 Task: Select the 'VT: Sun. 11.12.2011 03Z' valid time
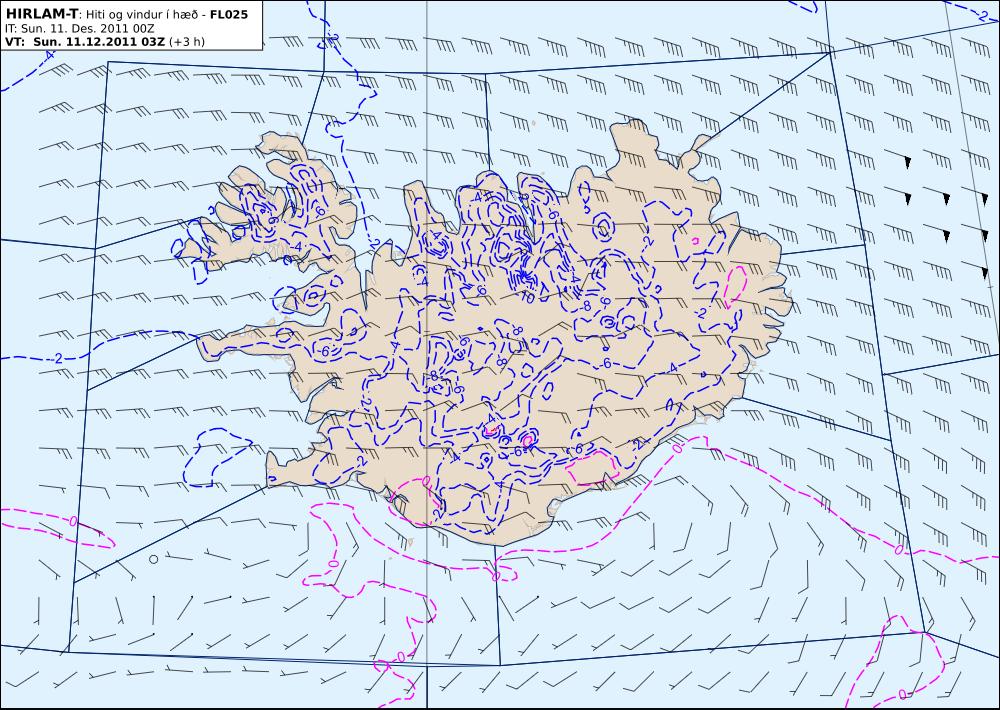(x=85, y=42)
